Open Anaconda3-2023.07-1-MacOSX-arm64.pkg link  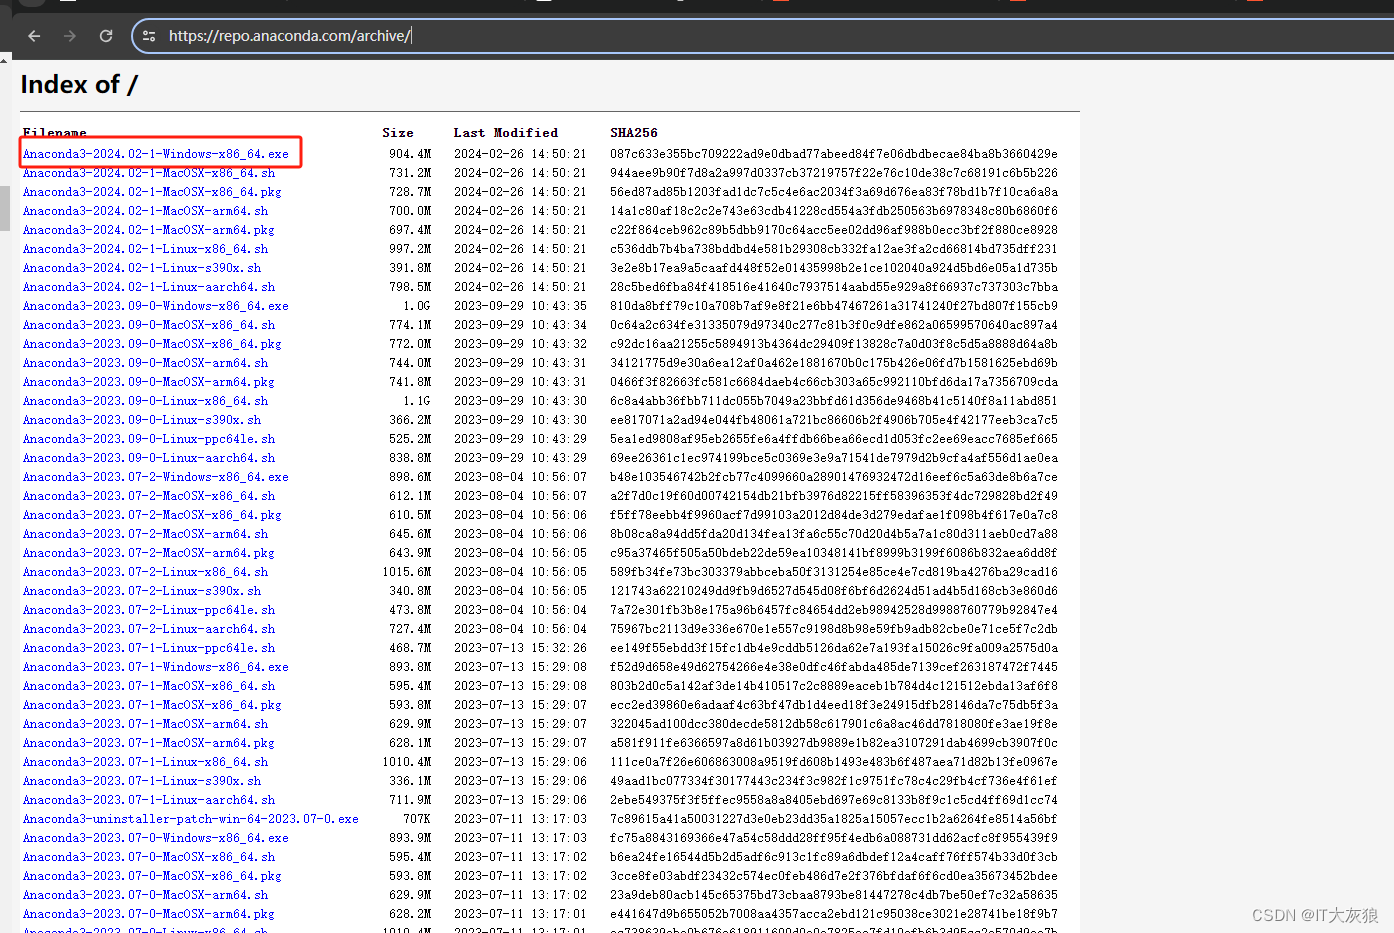[149, 743]
